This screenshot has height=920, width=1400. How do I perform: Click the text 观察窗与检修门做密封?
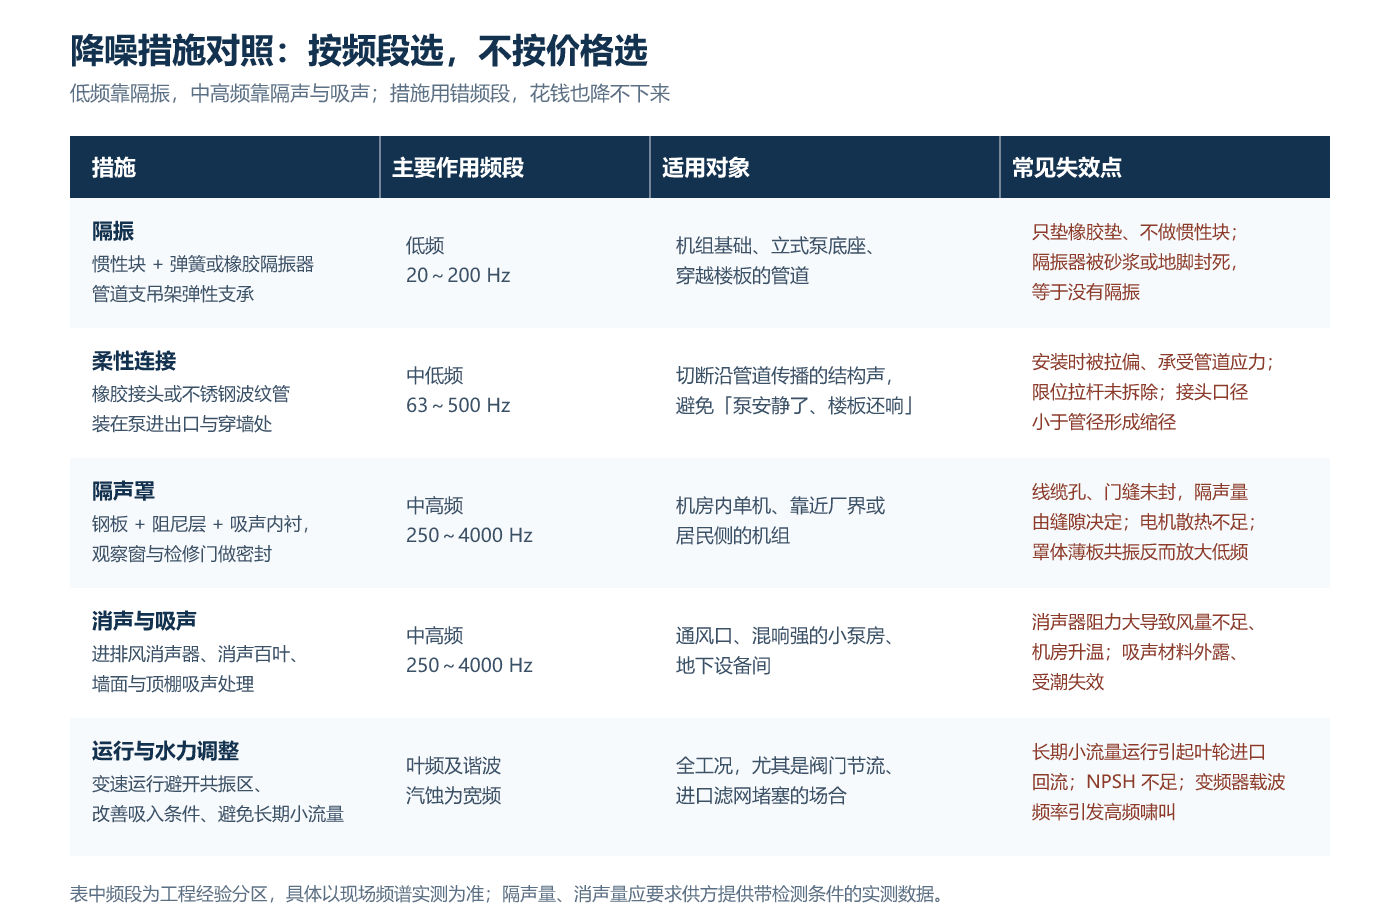[182, 554]
